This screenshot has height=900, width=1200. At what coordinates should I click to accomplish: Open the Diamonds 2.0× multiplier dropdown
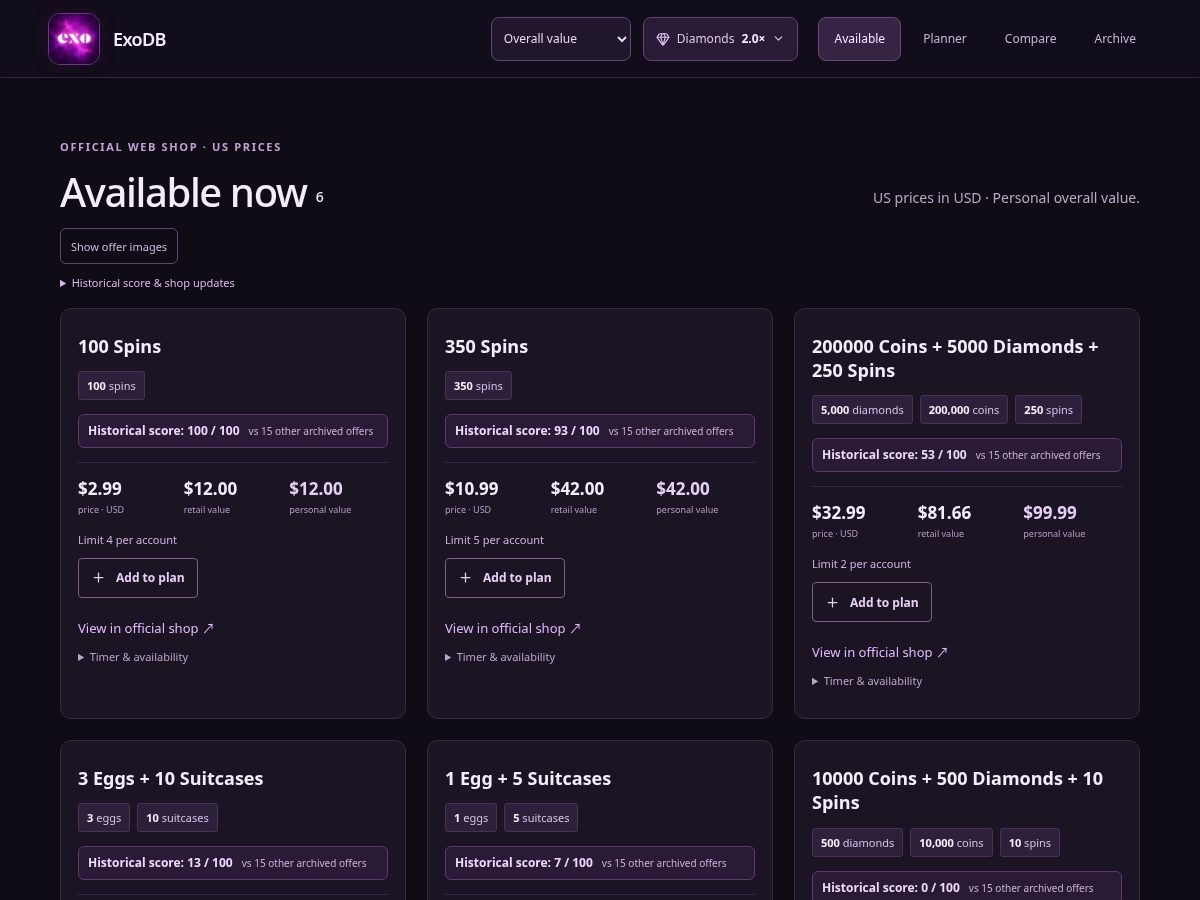[x=720, y=39]
